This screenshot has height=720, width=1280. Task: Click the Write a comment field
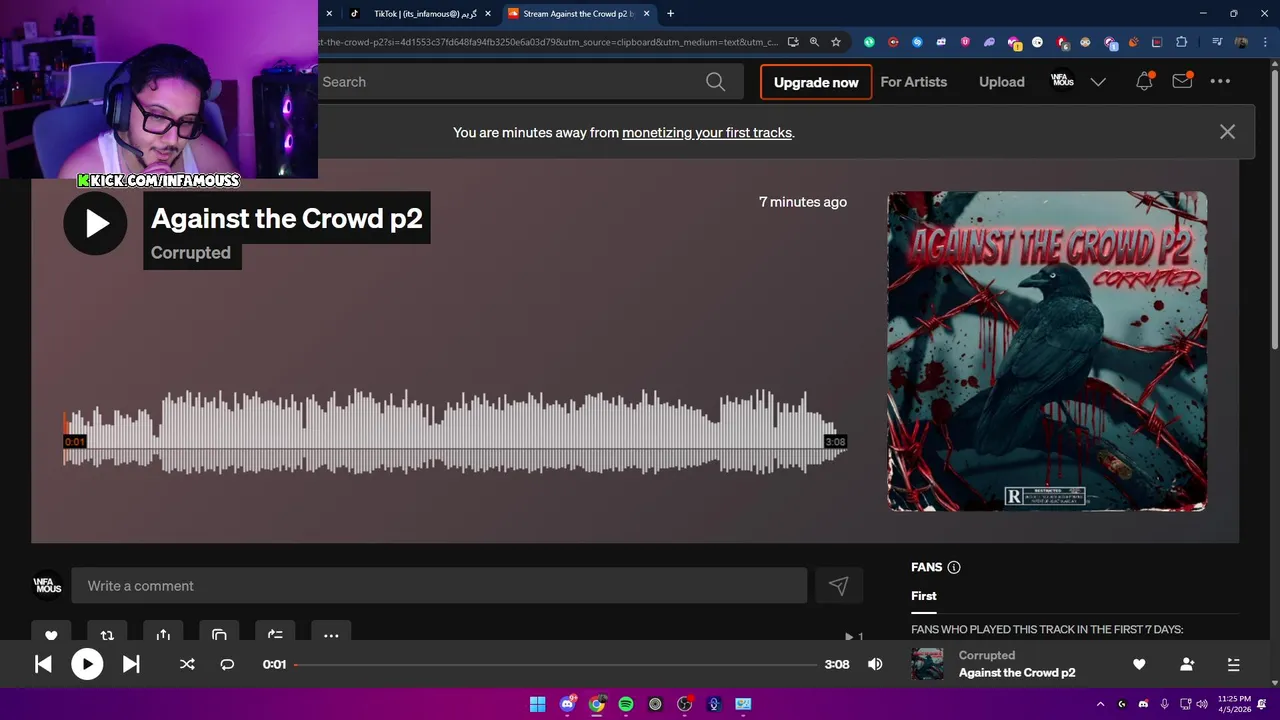[x=439, y=586]
